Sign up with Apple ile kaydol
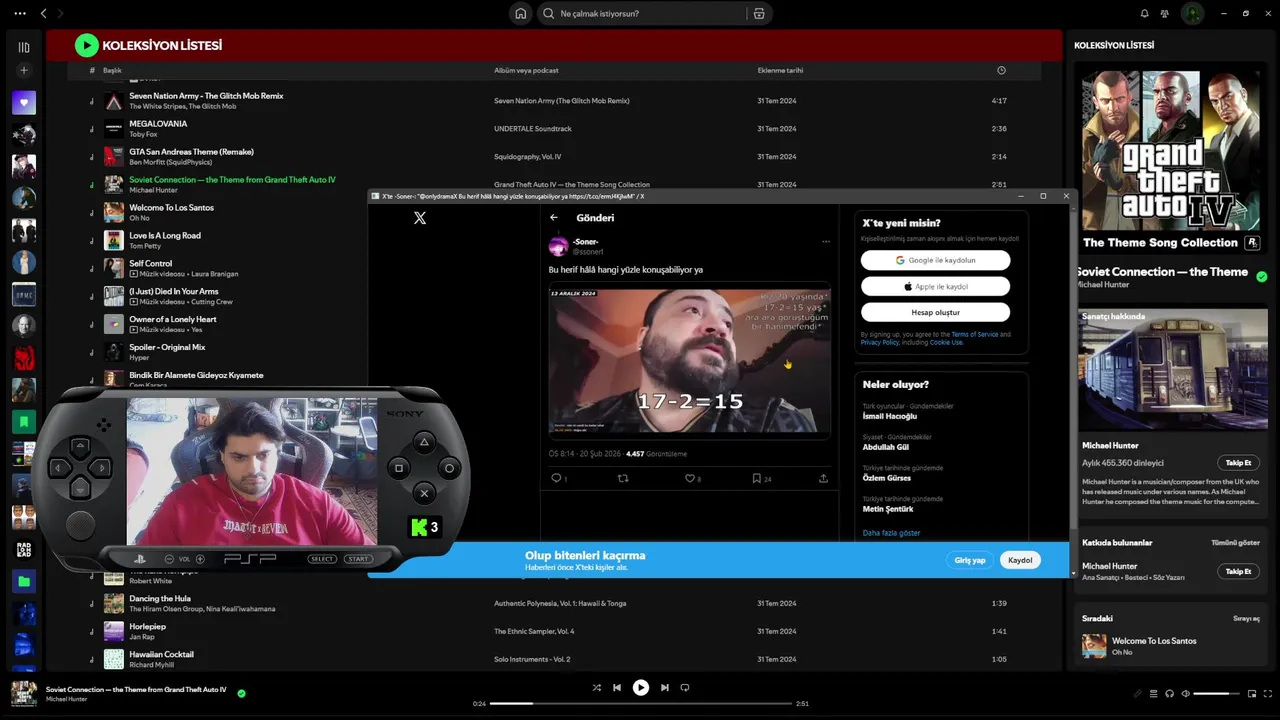 [935, 286]
